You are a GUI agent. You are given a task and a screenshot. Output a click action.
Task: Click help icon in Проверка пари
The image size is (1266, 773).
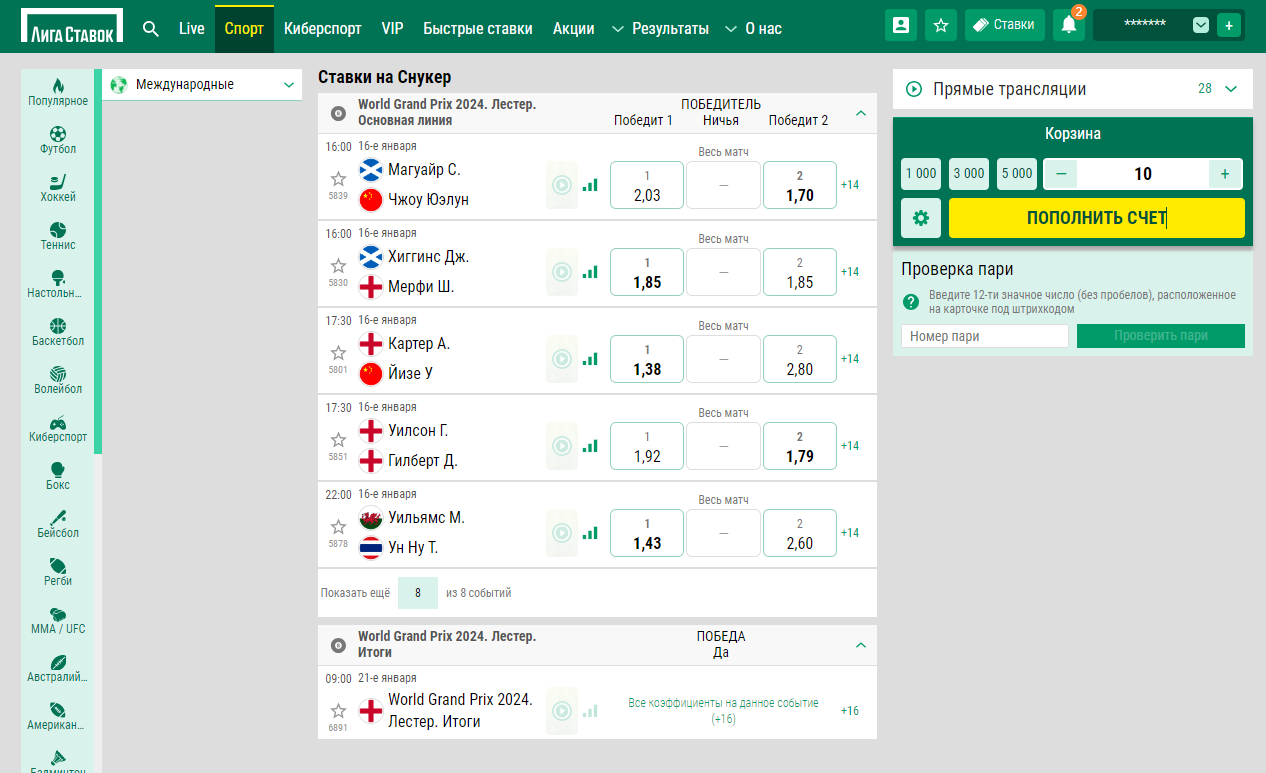coord(911,302)
